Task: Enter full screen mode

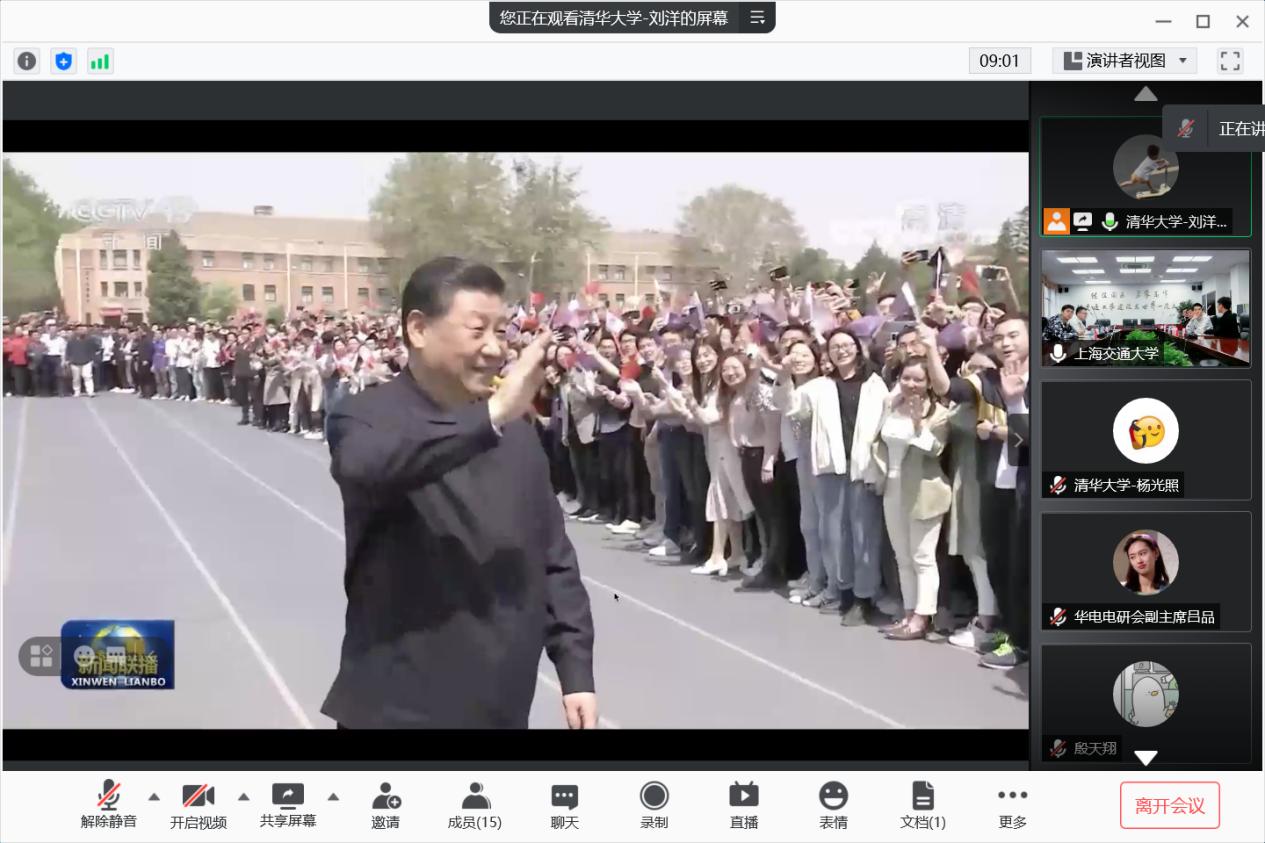Action: point(1230,61)
